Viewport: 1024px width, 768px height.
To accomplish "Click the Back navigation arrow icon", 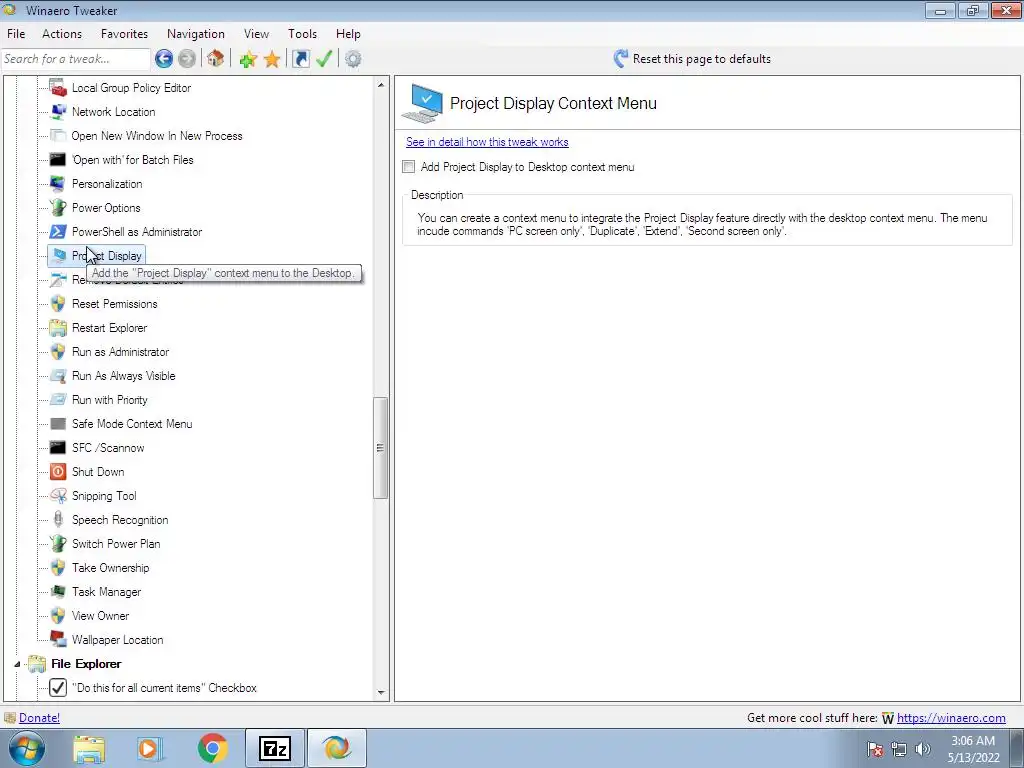I will [x=164, y=59].
